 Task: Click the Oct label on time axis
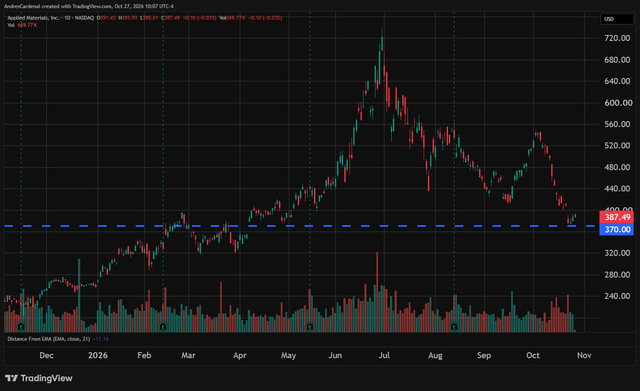533,355
